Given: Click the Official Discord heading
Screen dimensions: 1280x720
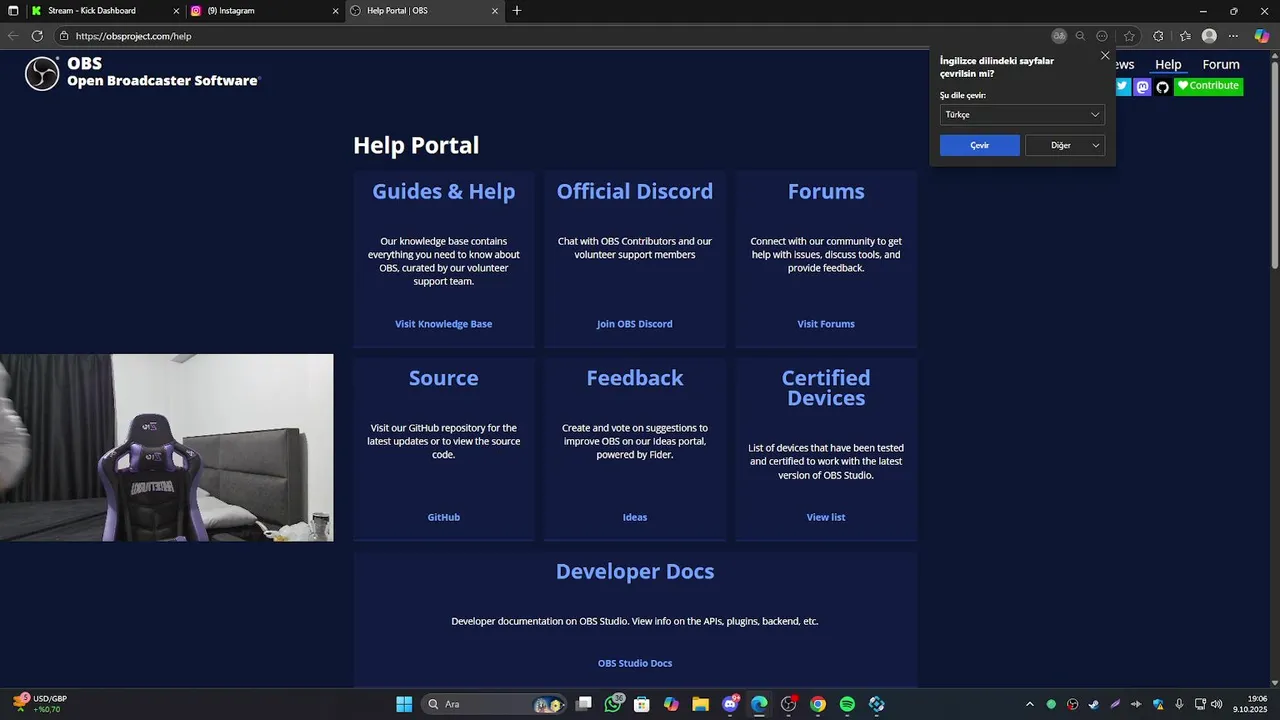Looking at the screenshot, I should point(635,191).
